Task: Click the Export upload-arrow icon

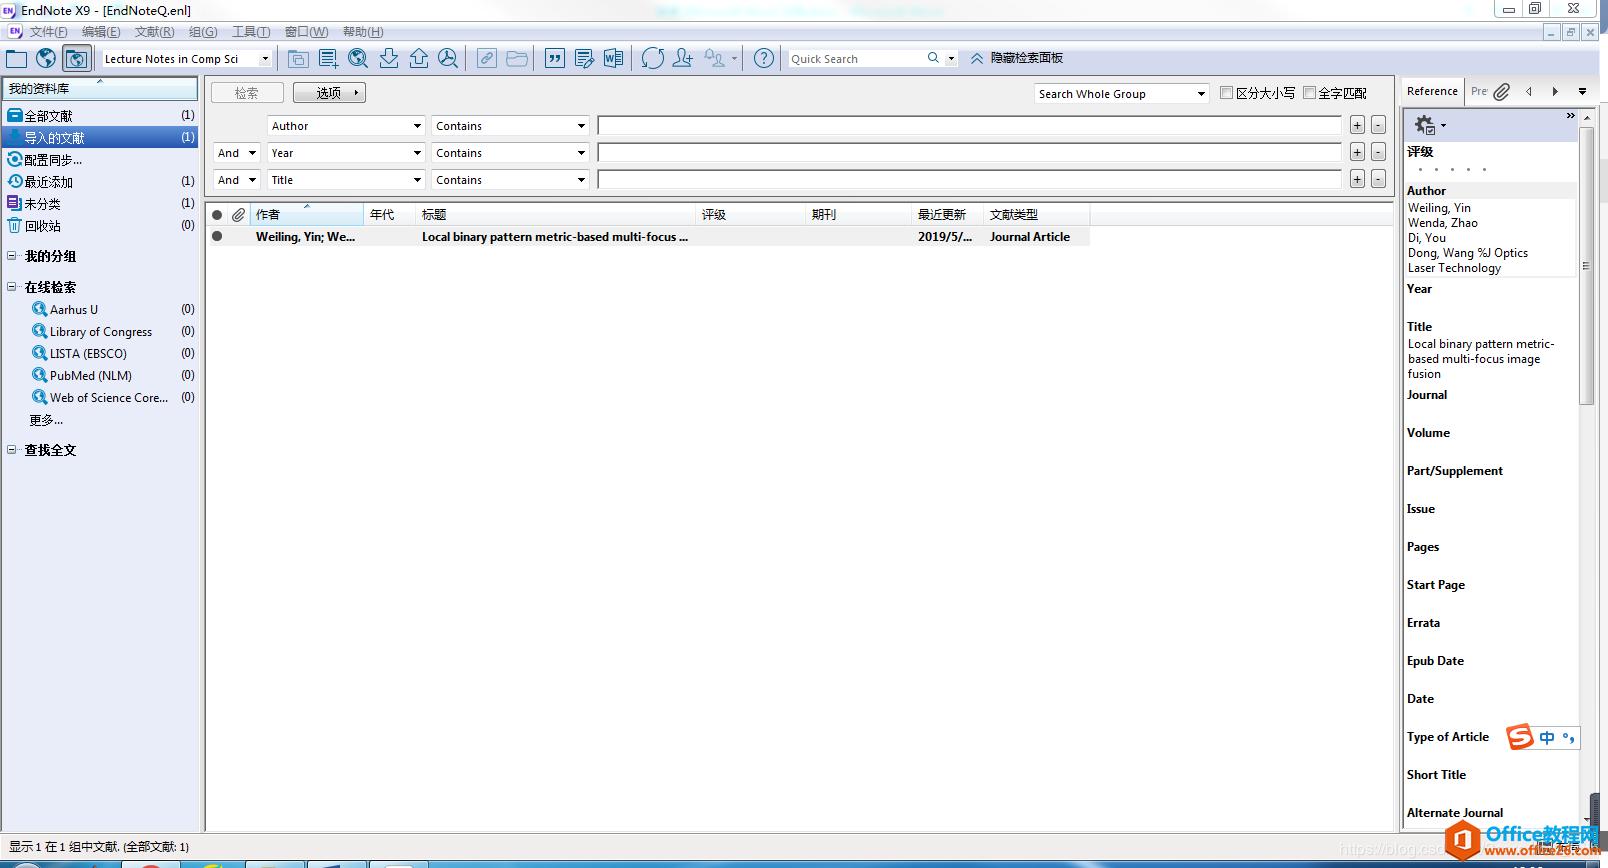Action: pyautogui.click(x=419, y=59)
